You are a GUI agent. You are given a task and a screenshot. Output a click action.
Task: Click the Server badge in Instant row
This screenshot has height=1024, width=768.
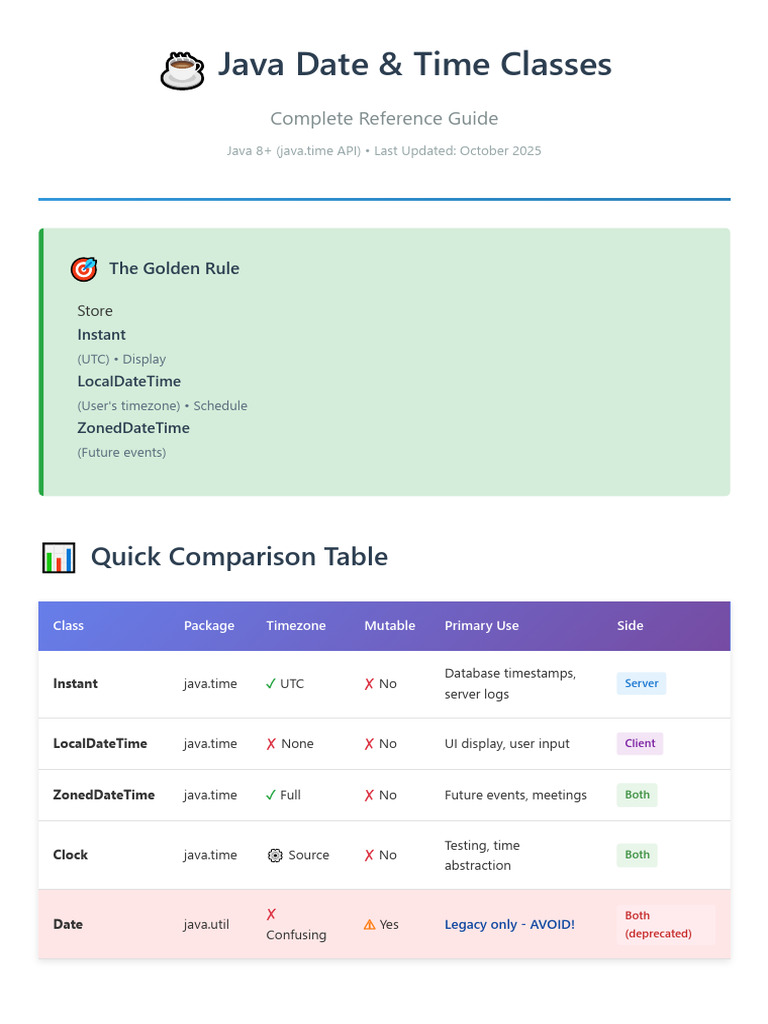(641, 684)
